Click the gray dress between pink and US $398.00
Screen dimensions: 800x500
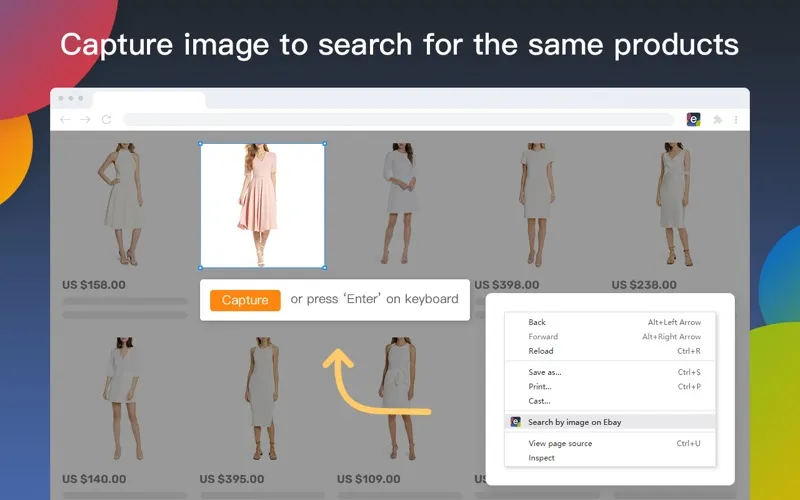point(399,204)
